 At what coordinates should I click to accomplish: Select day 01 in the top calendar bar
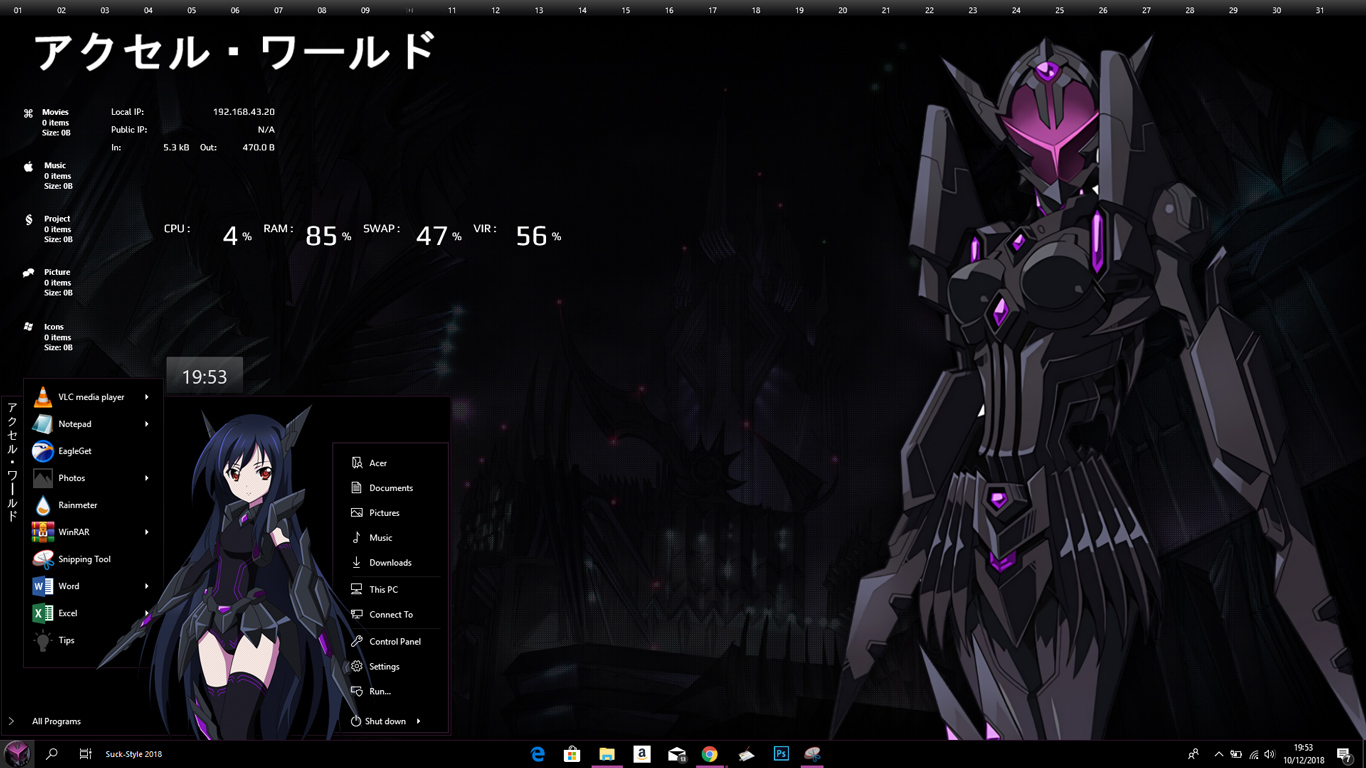18,10
